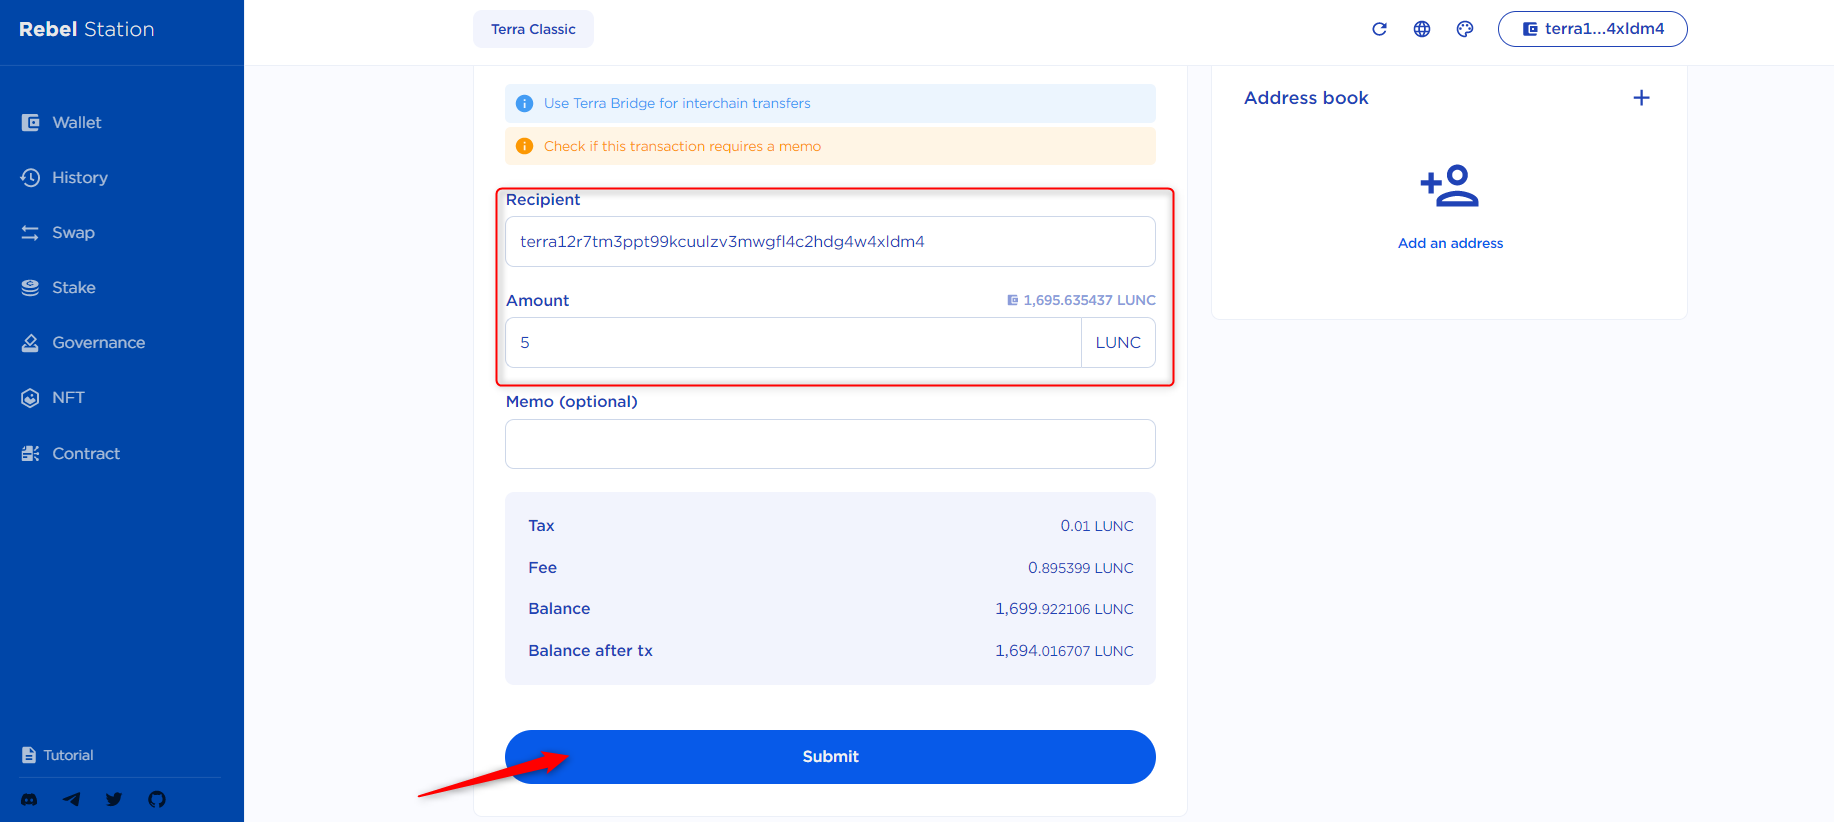Click the Terra Bridge interchain transfers notice
This screenshot has width=1834, height=822.
[x=830, y=103]
